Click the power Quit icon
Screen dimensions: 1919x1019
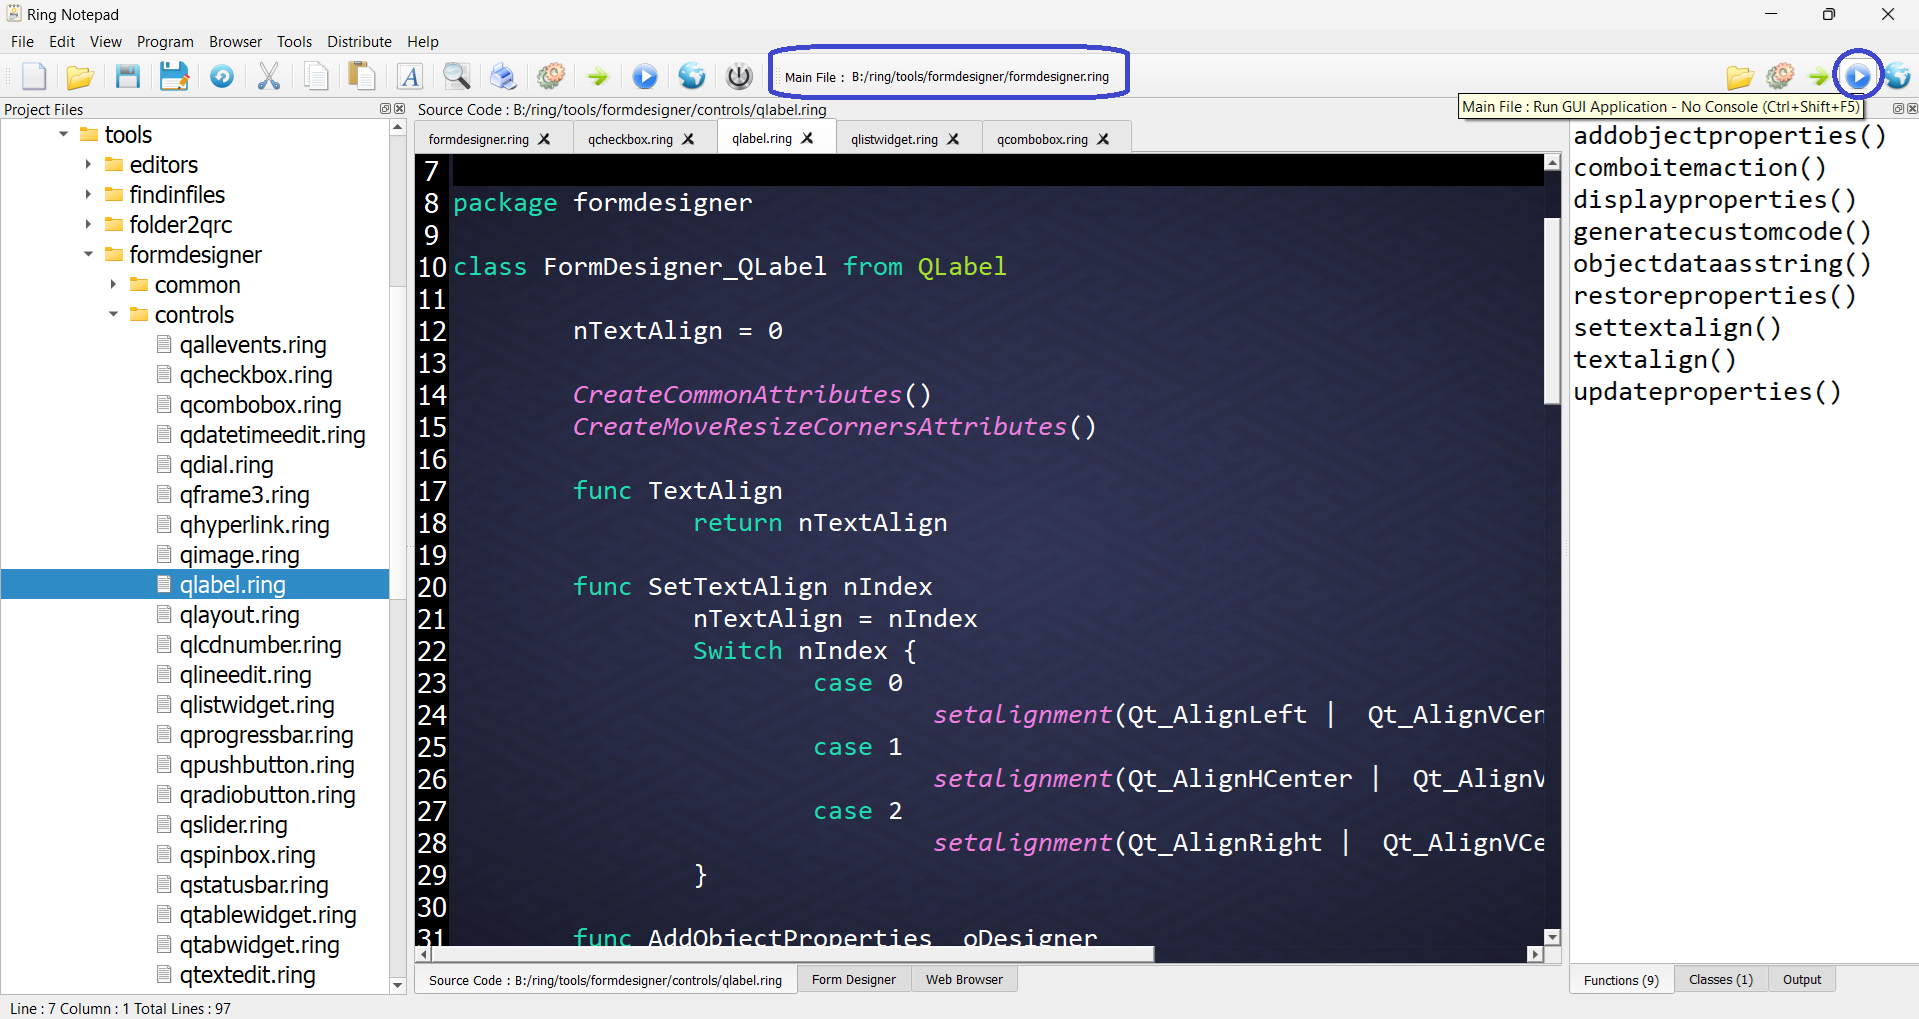[739, 77]
